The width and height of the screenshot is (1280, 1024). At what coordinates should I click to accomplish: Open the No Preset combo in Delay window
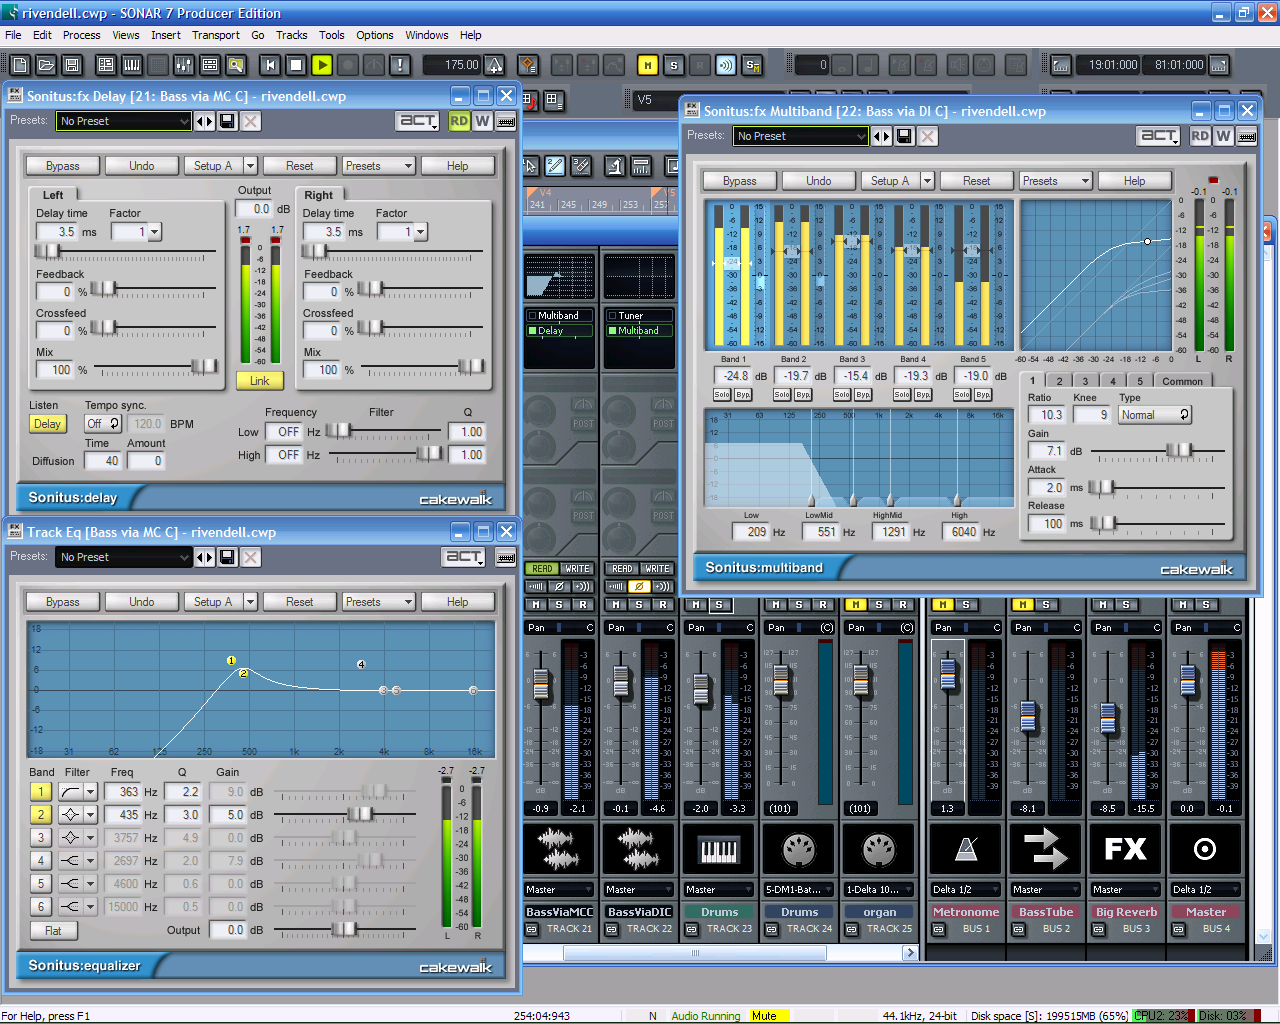pyautogui.click(x=124, y=121)
